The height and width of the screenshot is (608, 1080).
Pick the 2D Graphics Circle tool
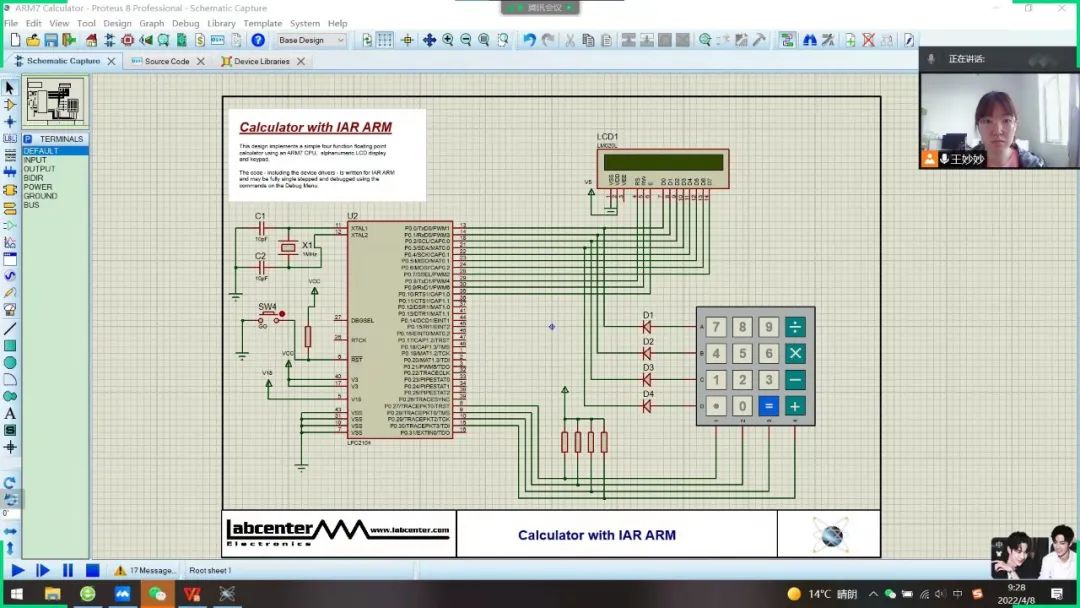[10, 363]
